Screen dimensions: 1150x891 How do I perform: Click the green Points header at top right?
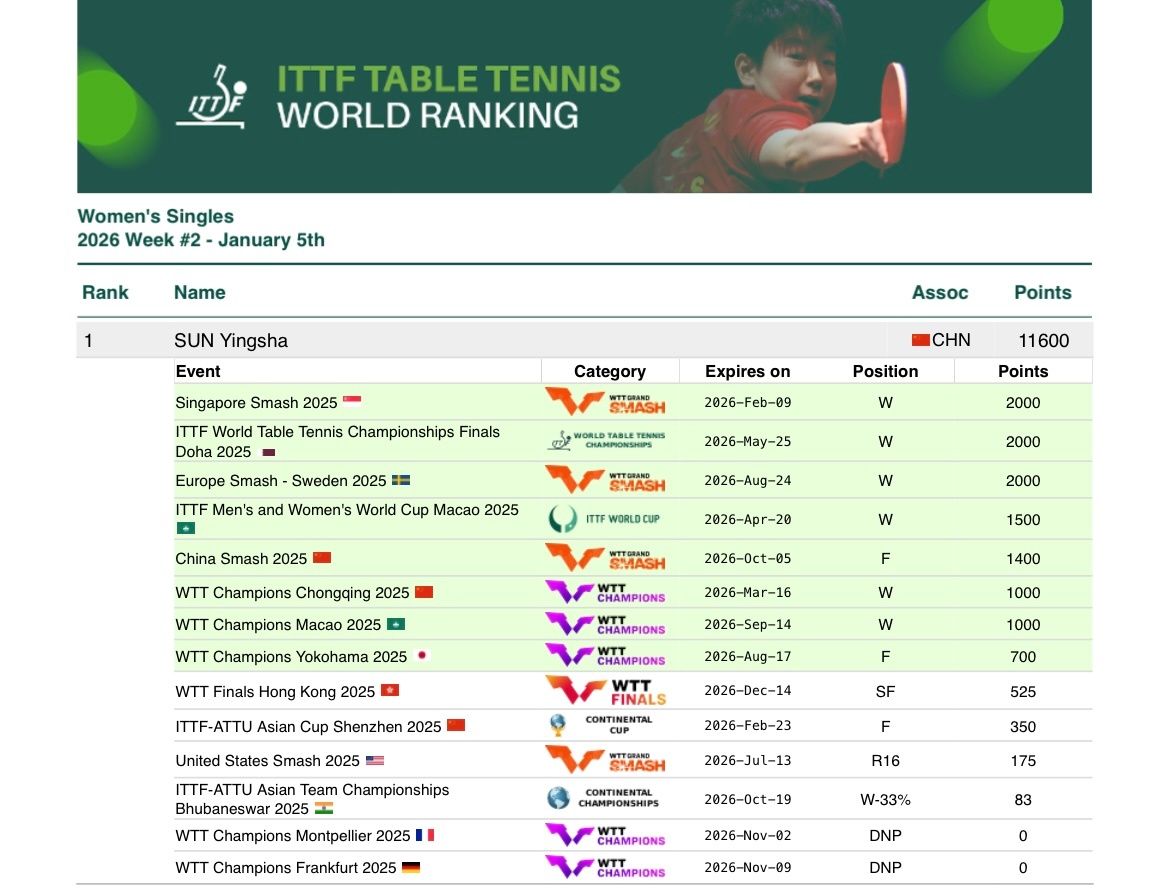(1042, 293)
